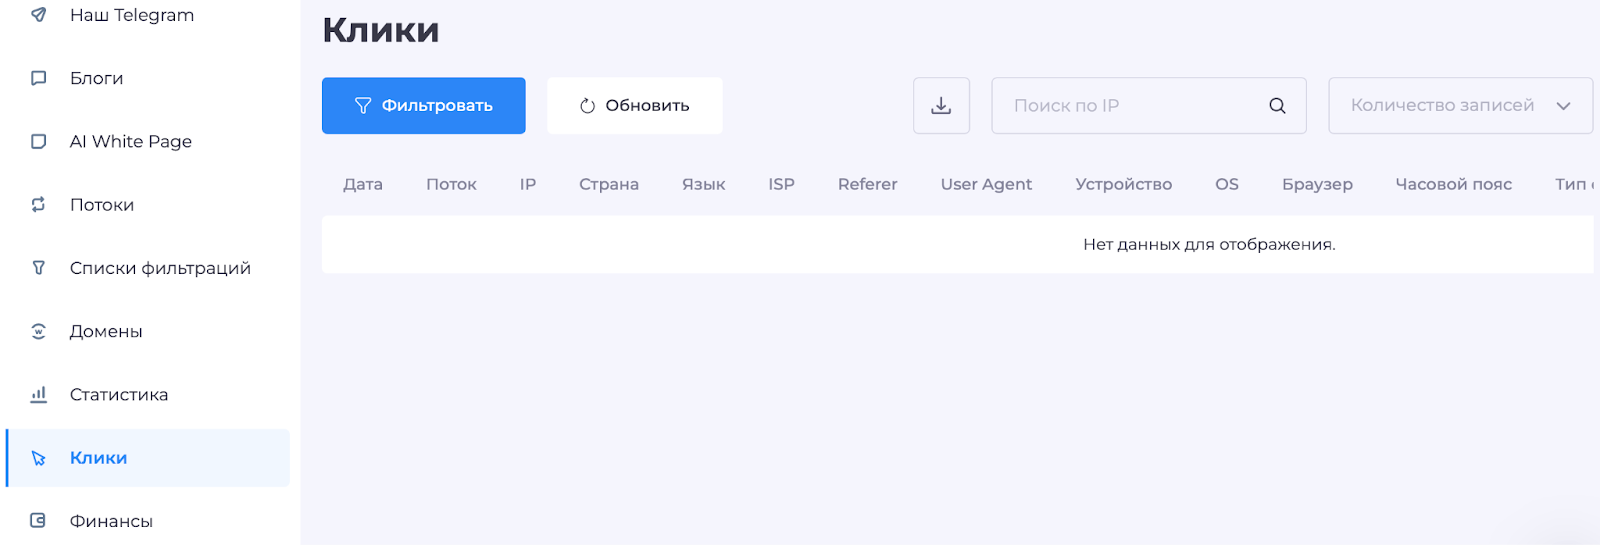The height and width of the screenshot is (545, 1600).
Task: Go to the Клики sidebar section
Action: point(98,458)
